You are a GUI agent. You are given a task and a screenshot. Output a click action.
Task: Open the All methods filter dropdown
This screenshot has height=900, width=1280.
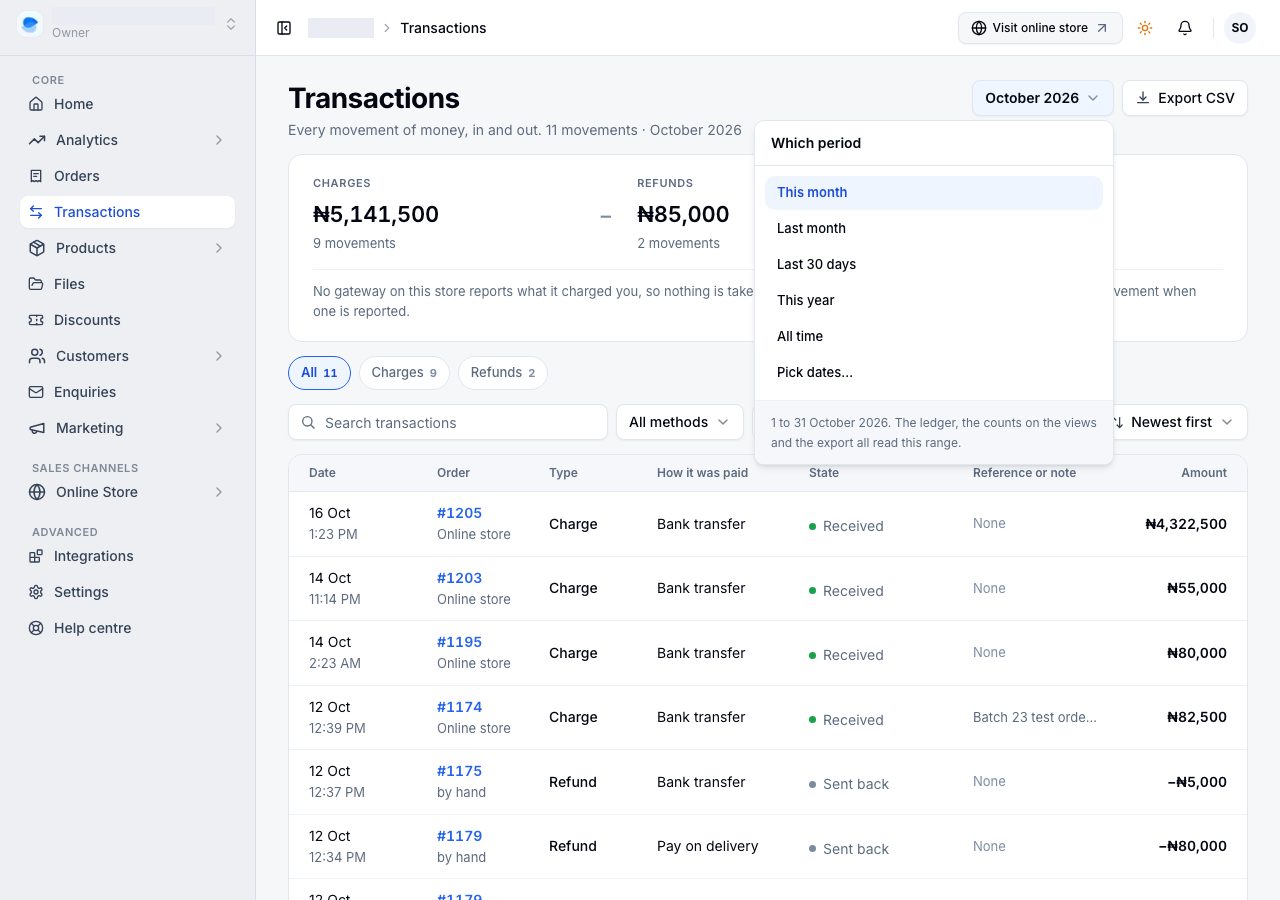pos(679,422)
